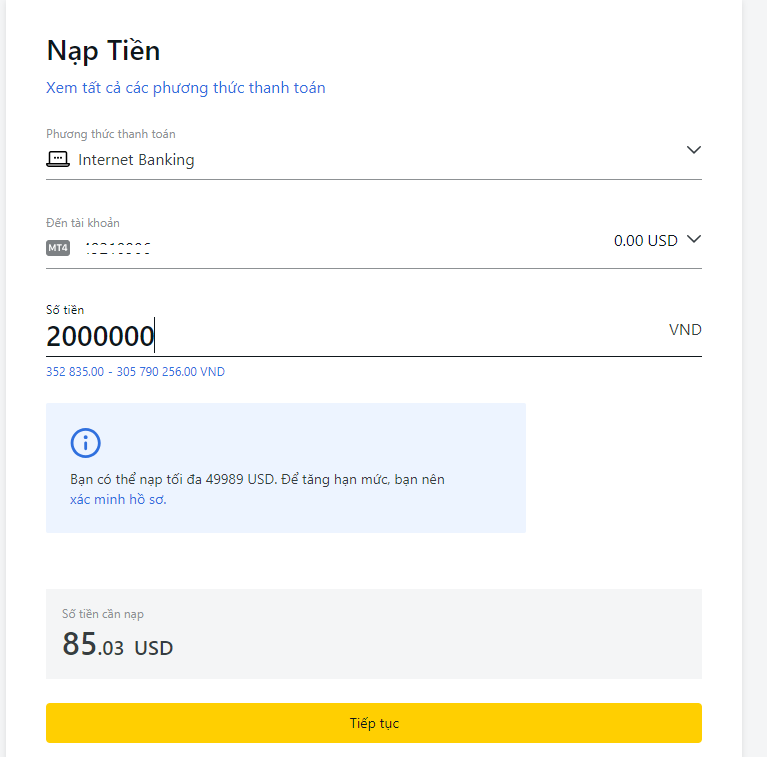This screenshot has height=757, width=767.
Task: Click the laptop Internet Banking icon
Action: (58, 159)
